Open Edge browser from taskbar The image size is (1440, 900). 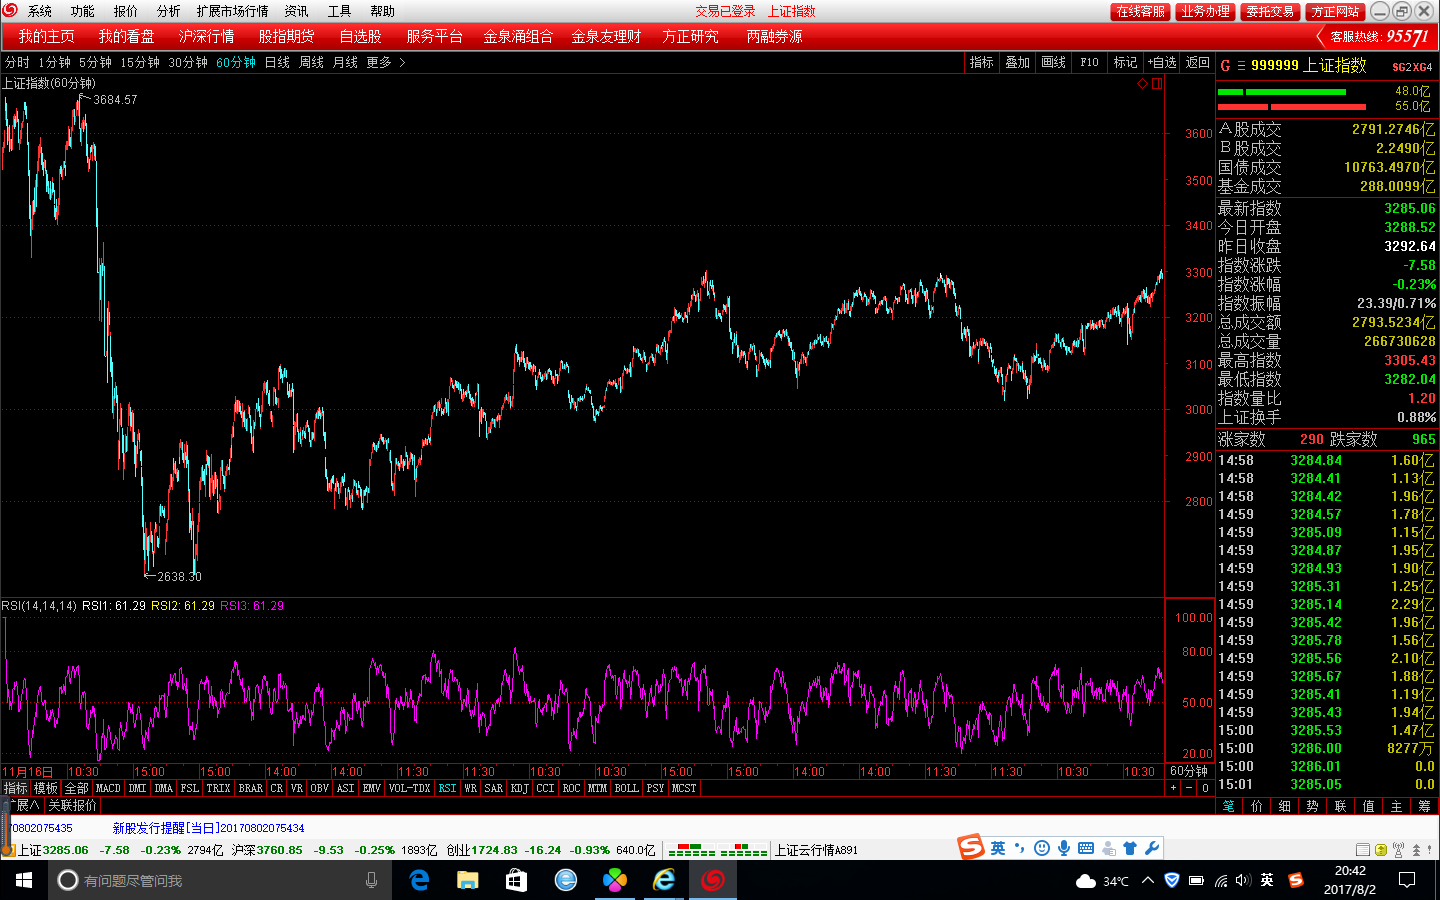pos(419,880)
